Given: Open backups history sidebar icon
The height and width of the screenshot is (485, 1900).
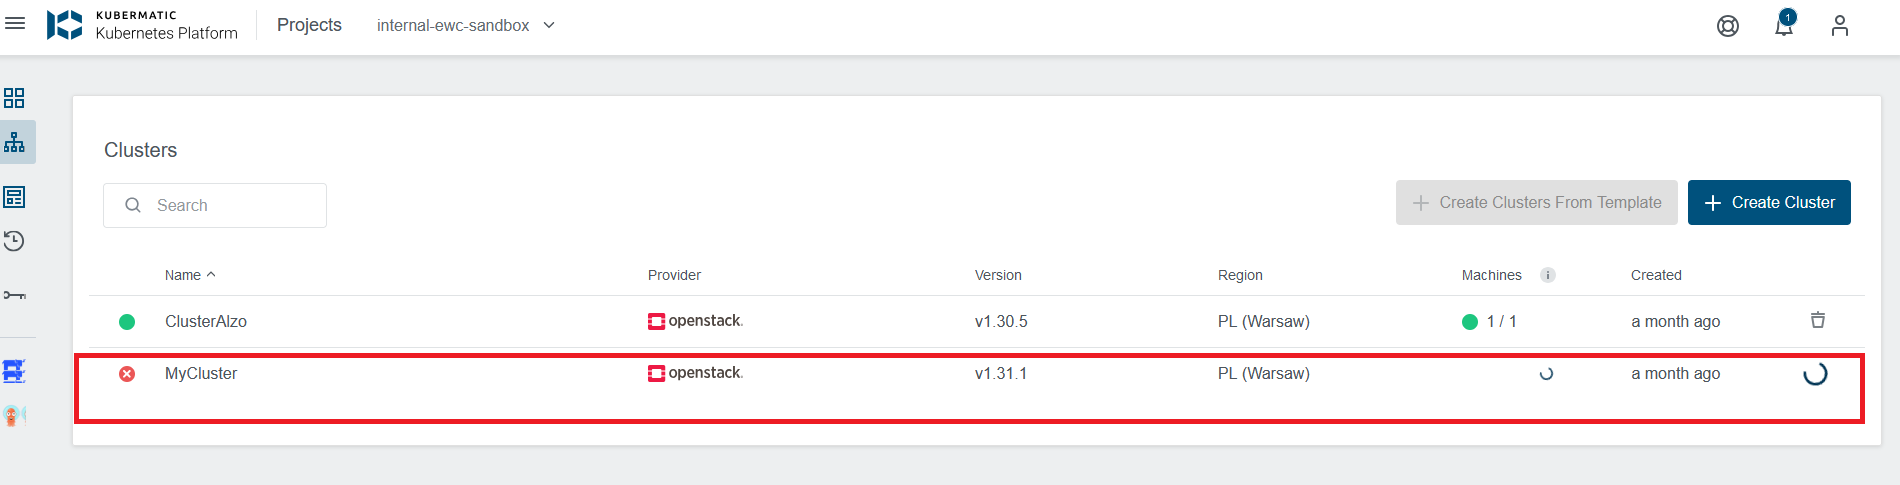Looking at the screenshot, I should pyautogui.click(x=14, y=241).
